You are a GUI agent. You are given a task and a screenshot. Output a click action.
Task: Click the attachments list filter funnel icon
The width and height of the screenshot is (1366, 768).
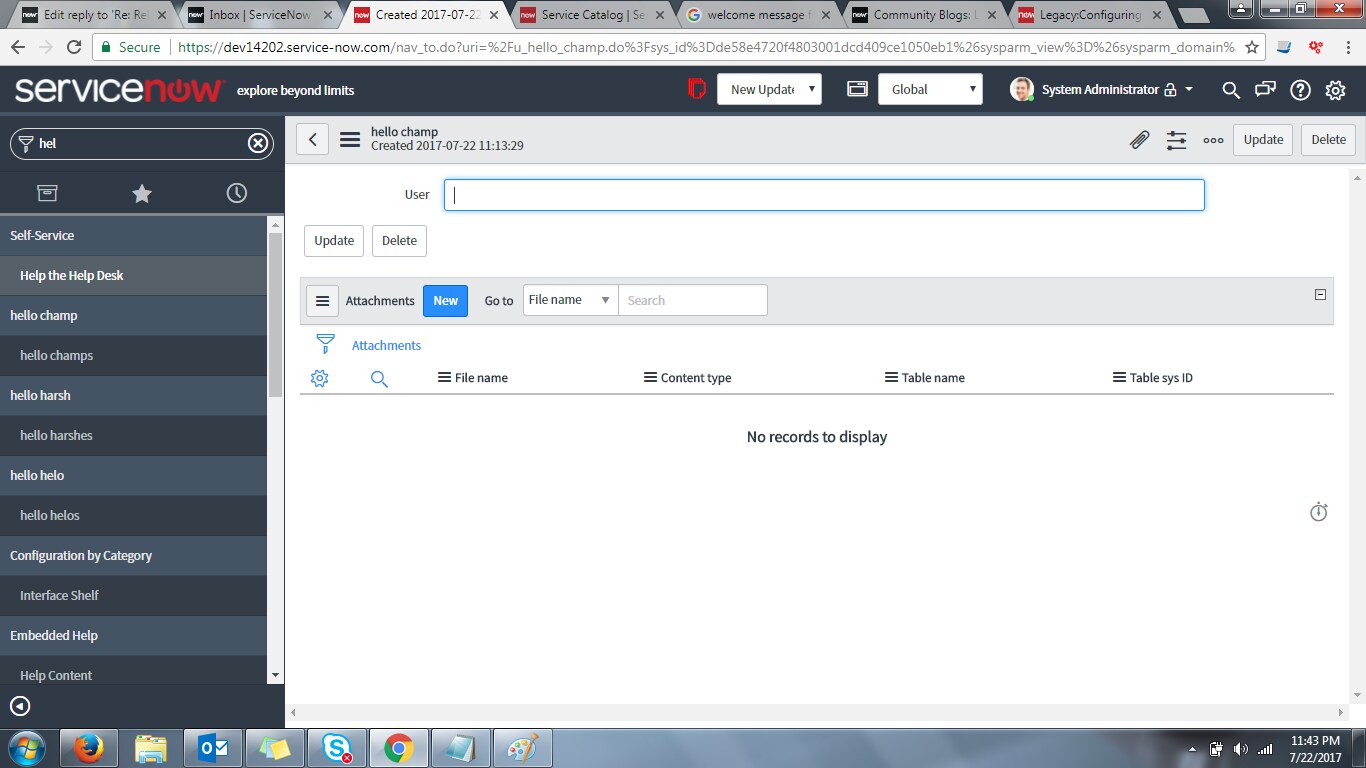click(325, 345)
